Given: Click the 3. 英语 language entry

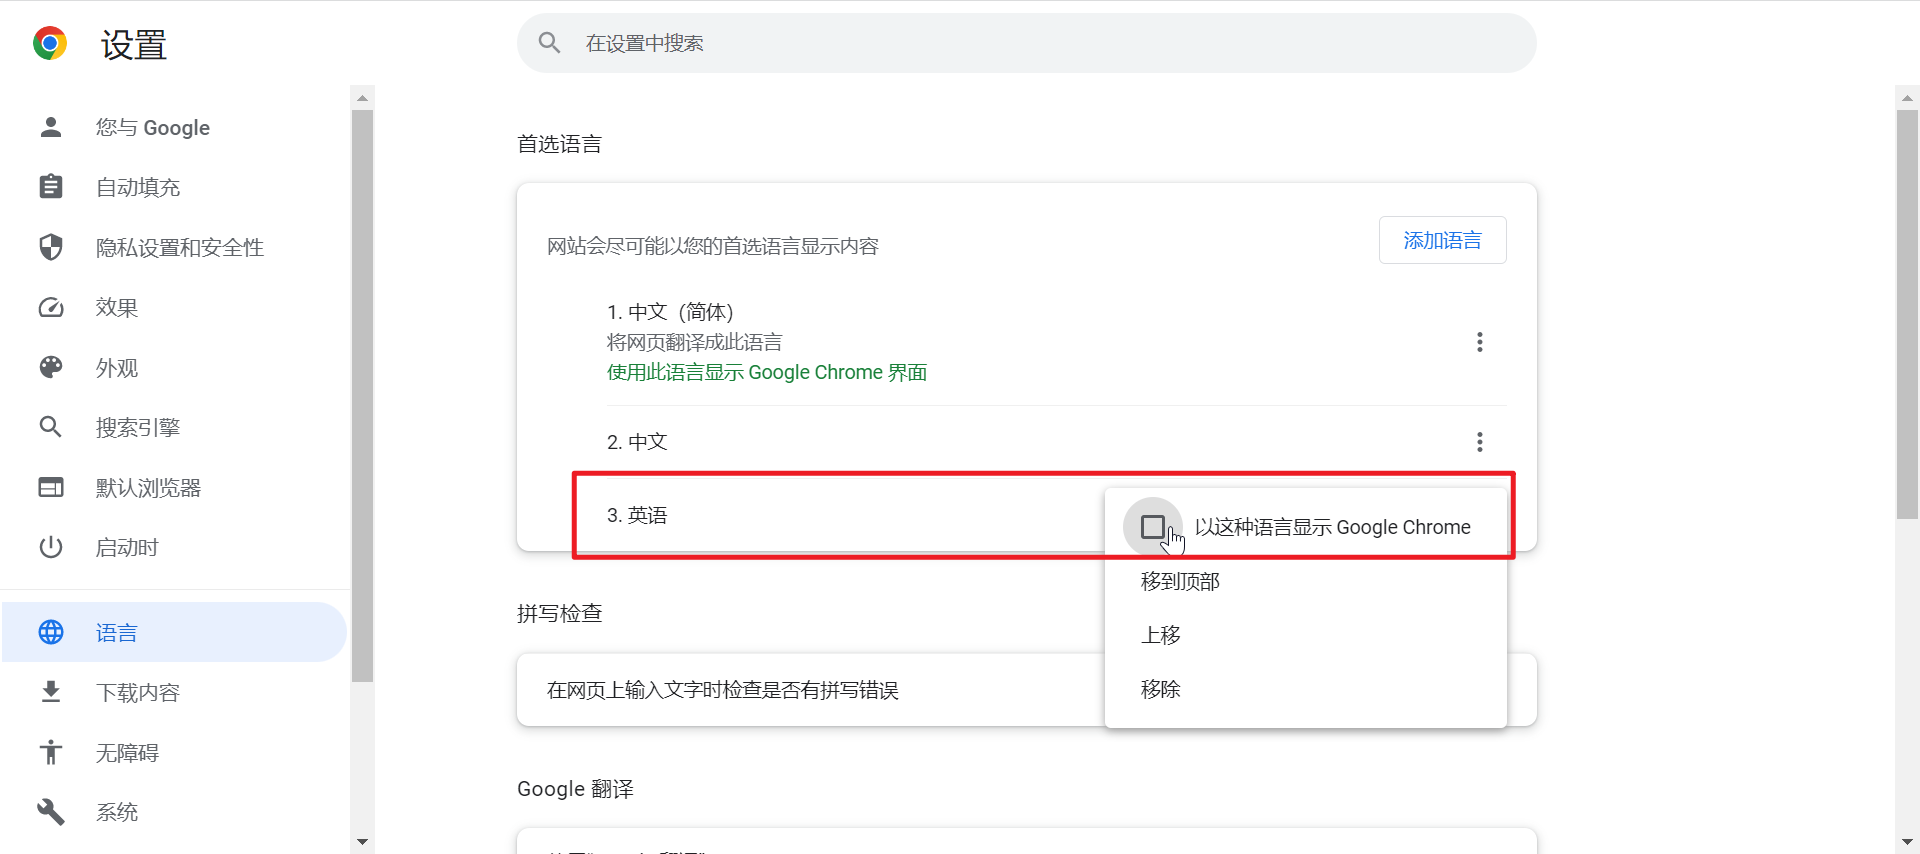Looking at the screenshot, I should pos(637,515).
